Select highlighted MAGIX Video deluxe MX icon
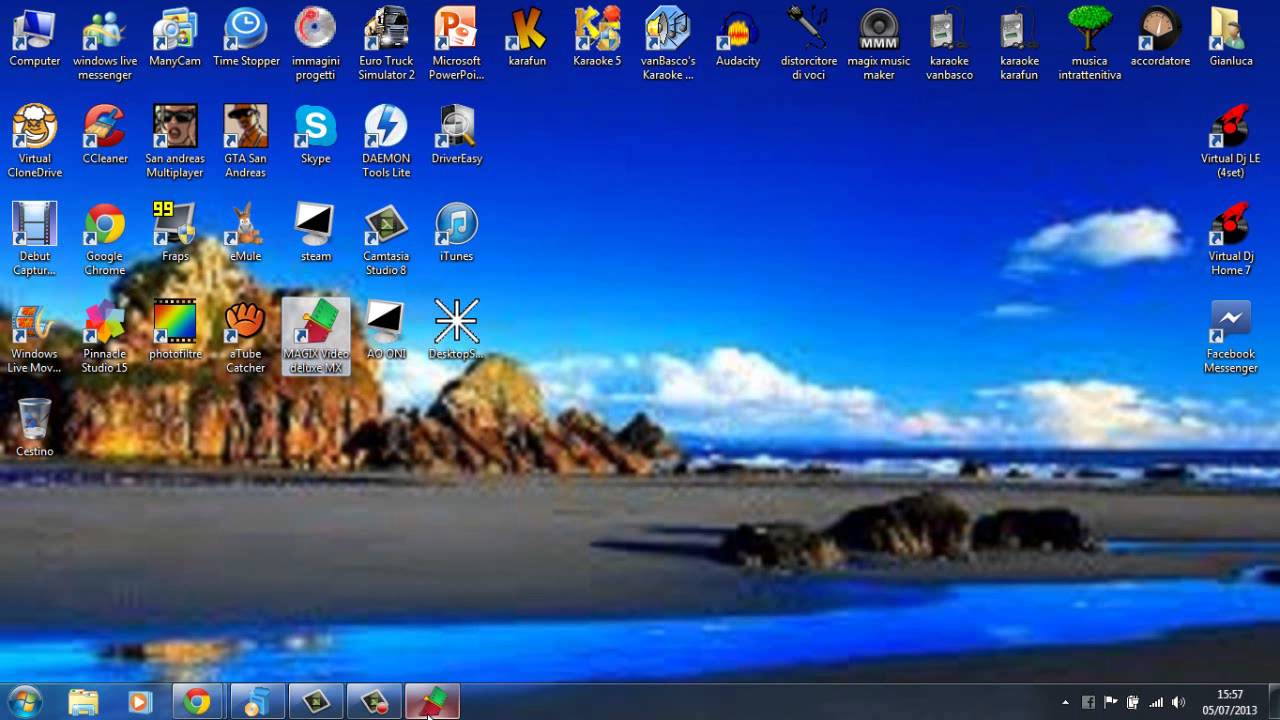1280x720 pixels. point(316,337)
